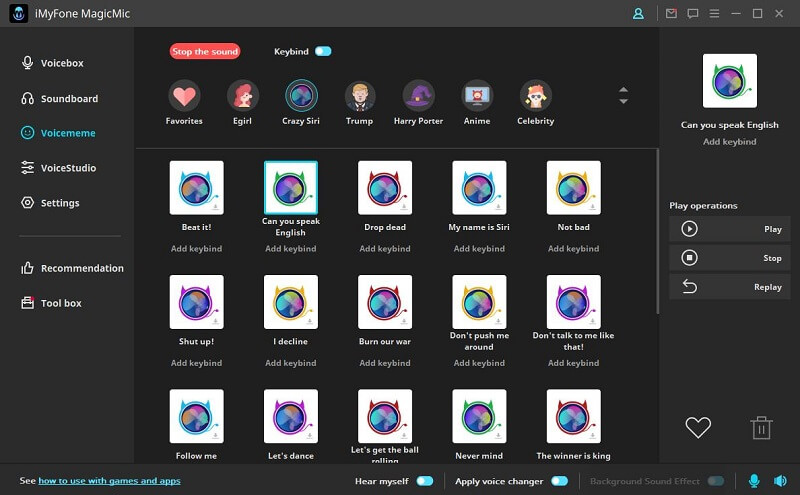Viewport: 800px width, 495px height.
Task: Play the Drop dead voice meme
Action: tap(385, 187)
